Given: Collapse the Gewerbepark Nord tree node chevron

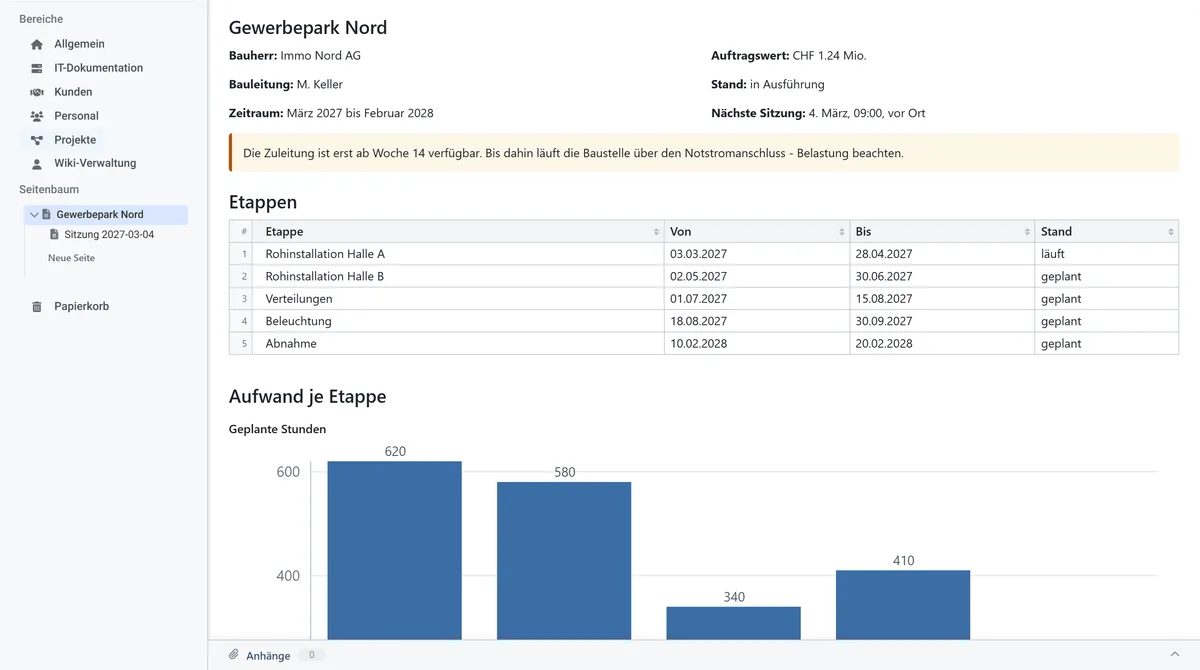Looking at the screenshot, I should 34,215.
